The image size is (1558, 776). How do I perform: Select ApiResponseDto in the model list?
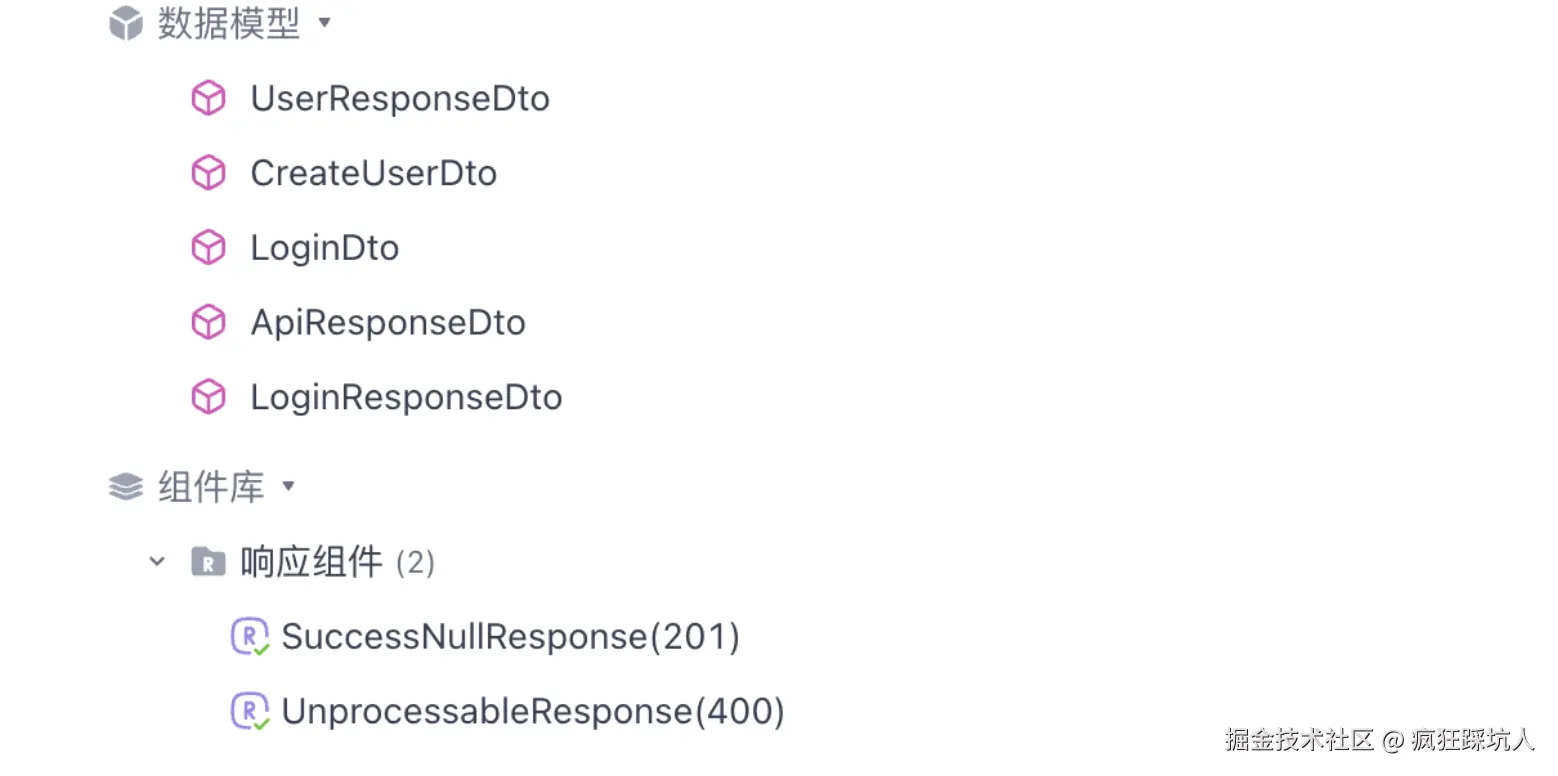tap(388, 322)
